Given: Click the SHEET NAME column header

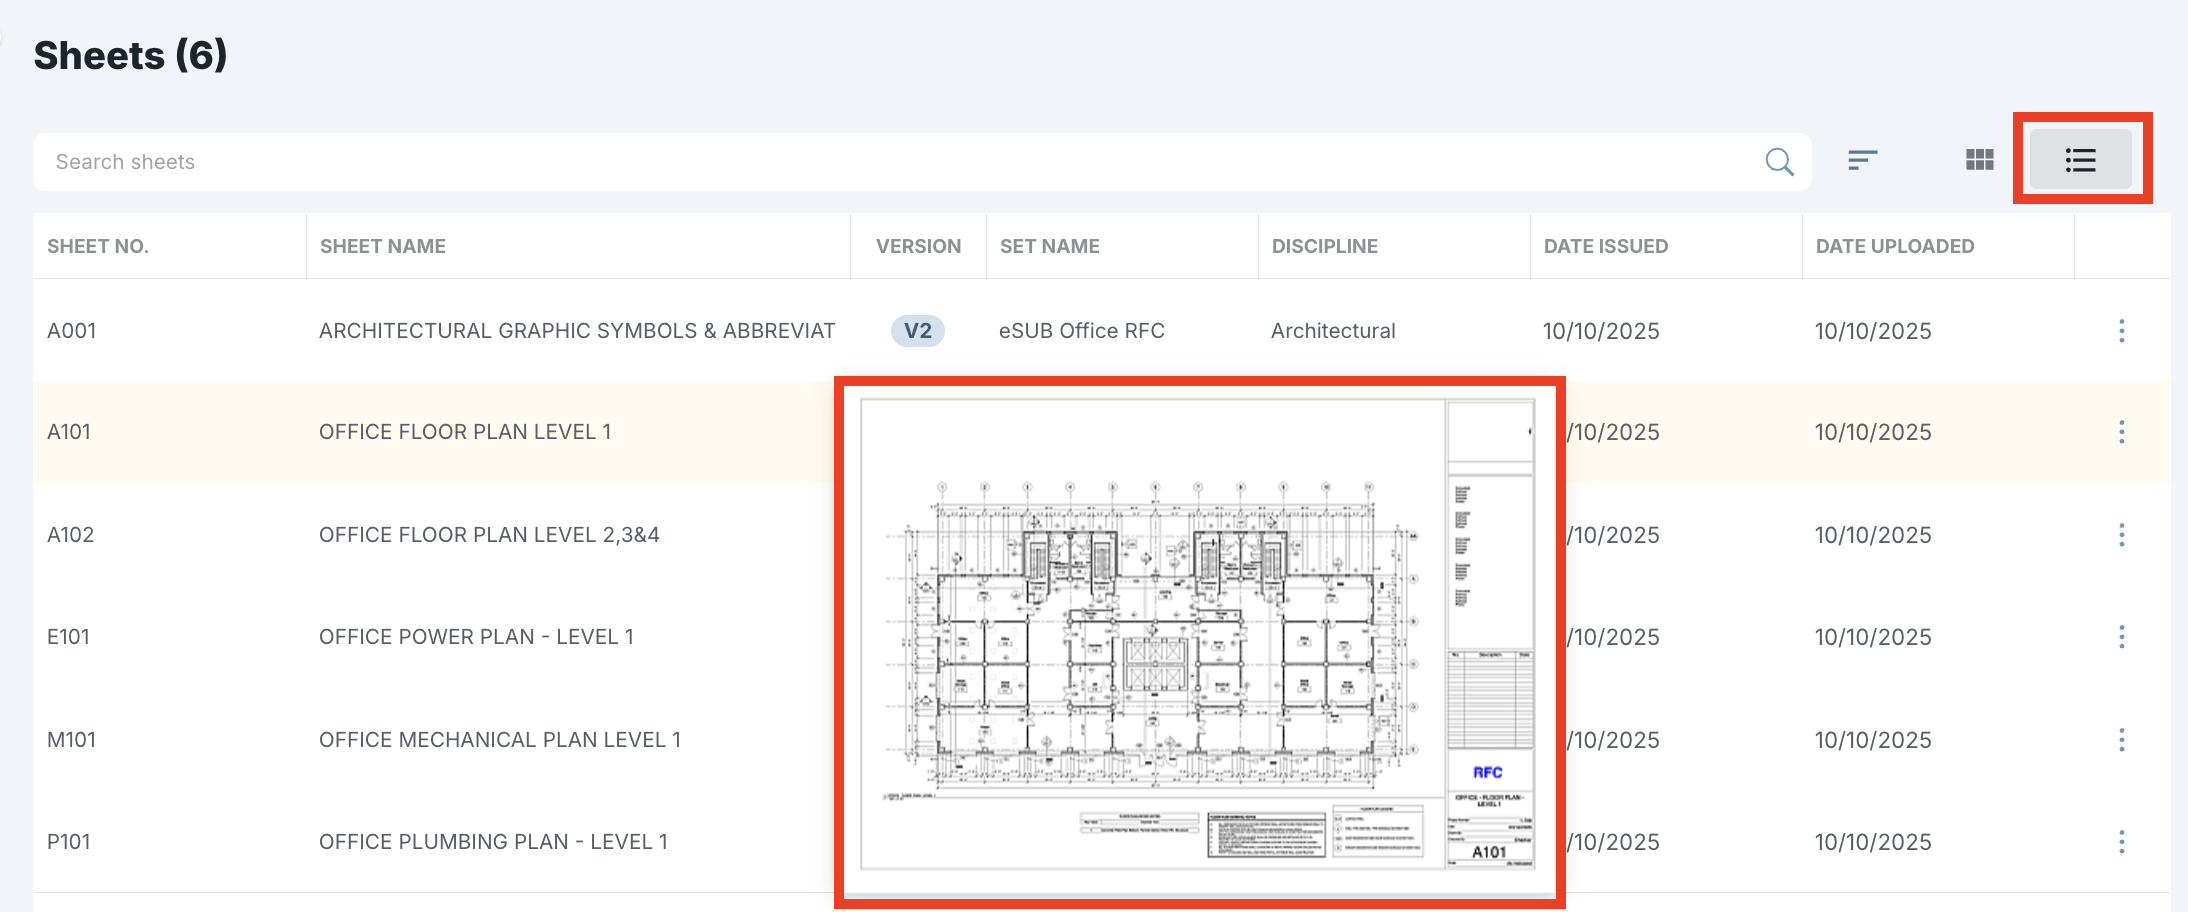Looking at the screenshot, I should point(383,246).
